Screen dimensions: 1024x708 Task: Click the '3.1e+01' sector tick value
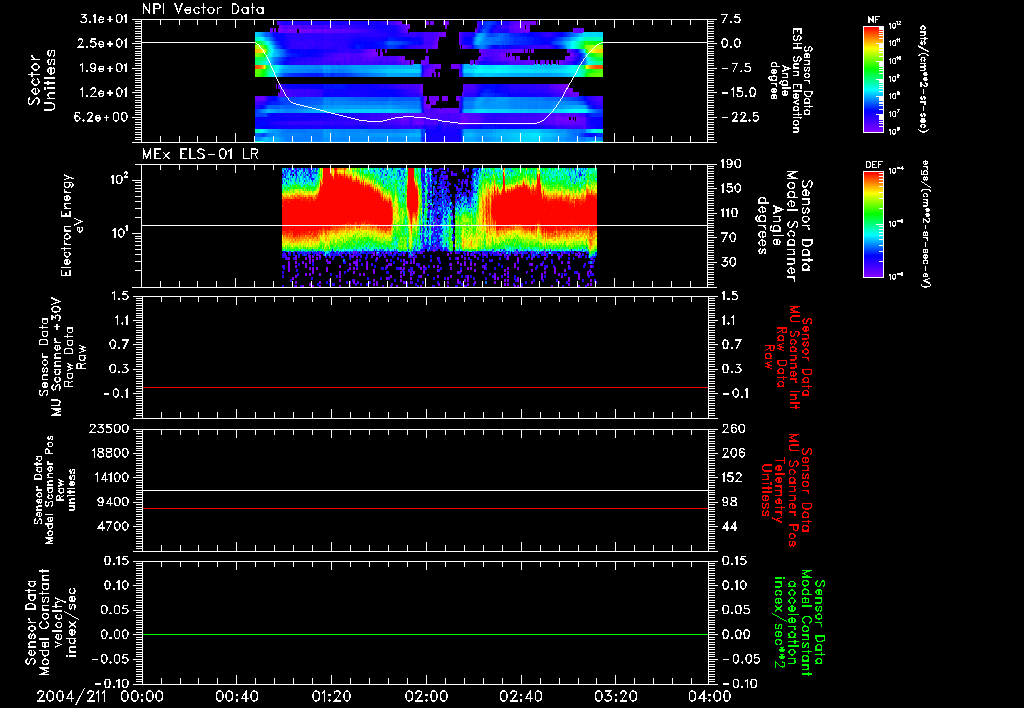(104, 19)
